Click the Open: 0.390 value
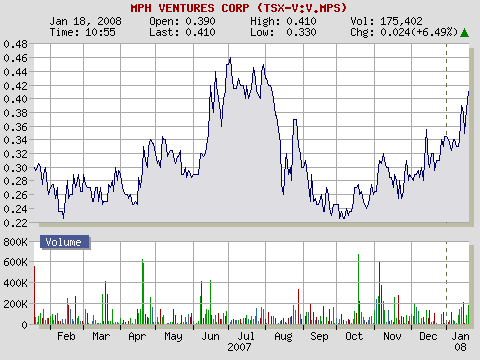The width and height of the screenshot is (480, 360). pos(182,21)
